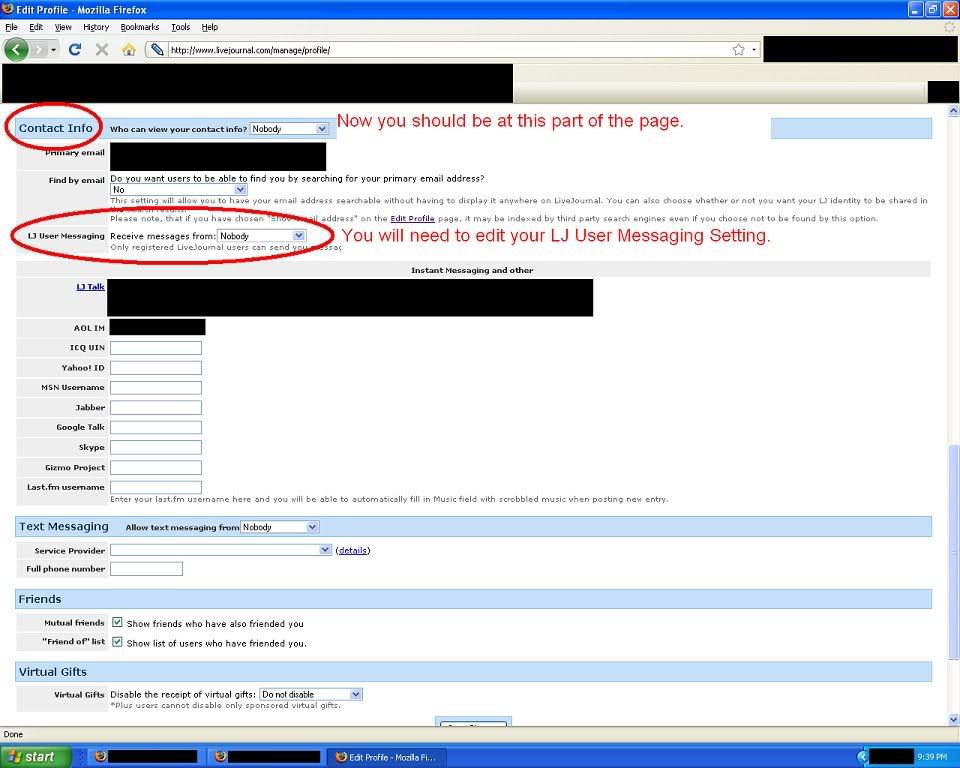
Task: Open the View menu
Action: (x=63, y=27)
